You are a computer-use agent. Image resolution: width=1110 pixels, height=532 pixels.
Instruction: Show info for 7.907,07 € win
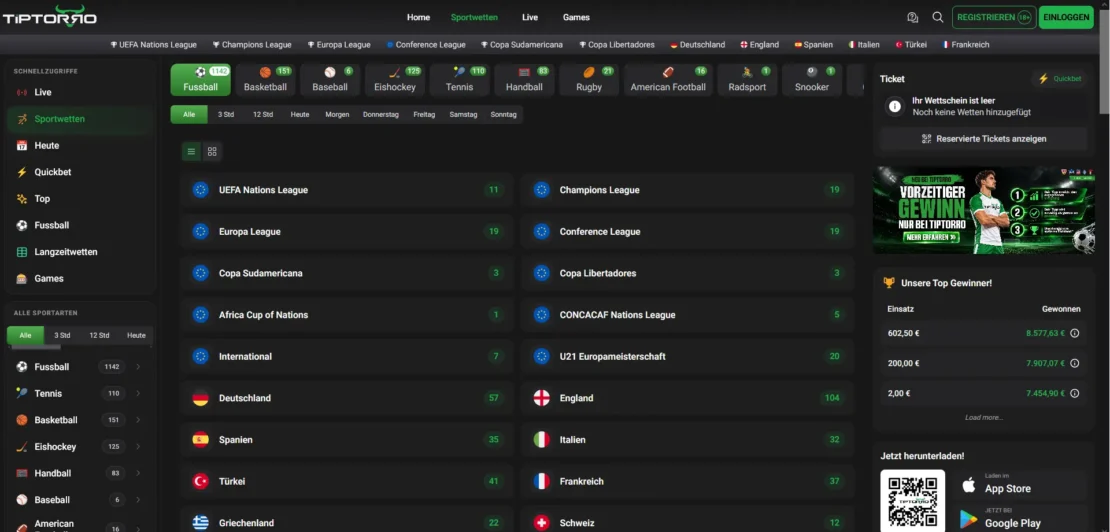[1074, 363]
